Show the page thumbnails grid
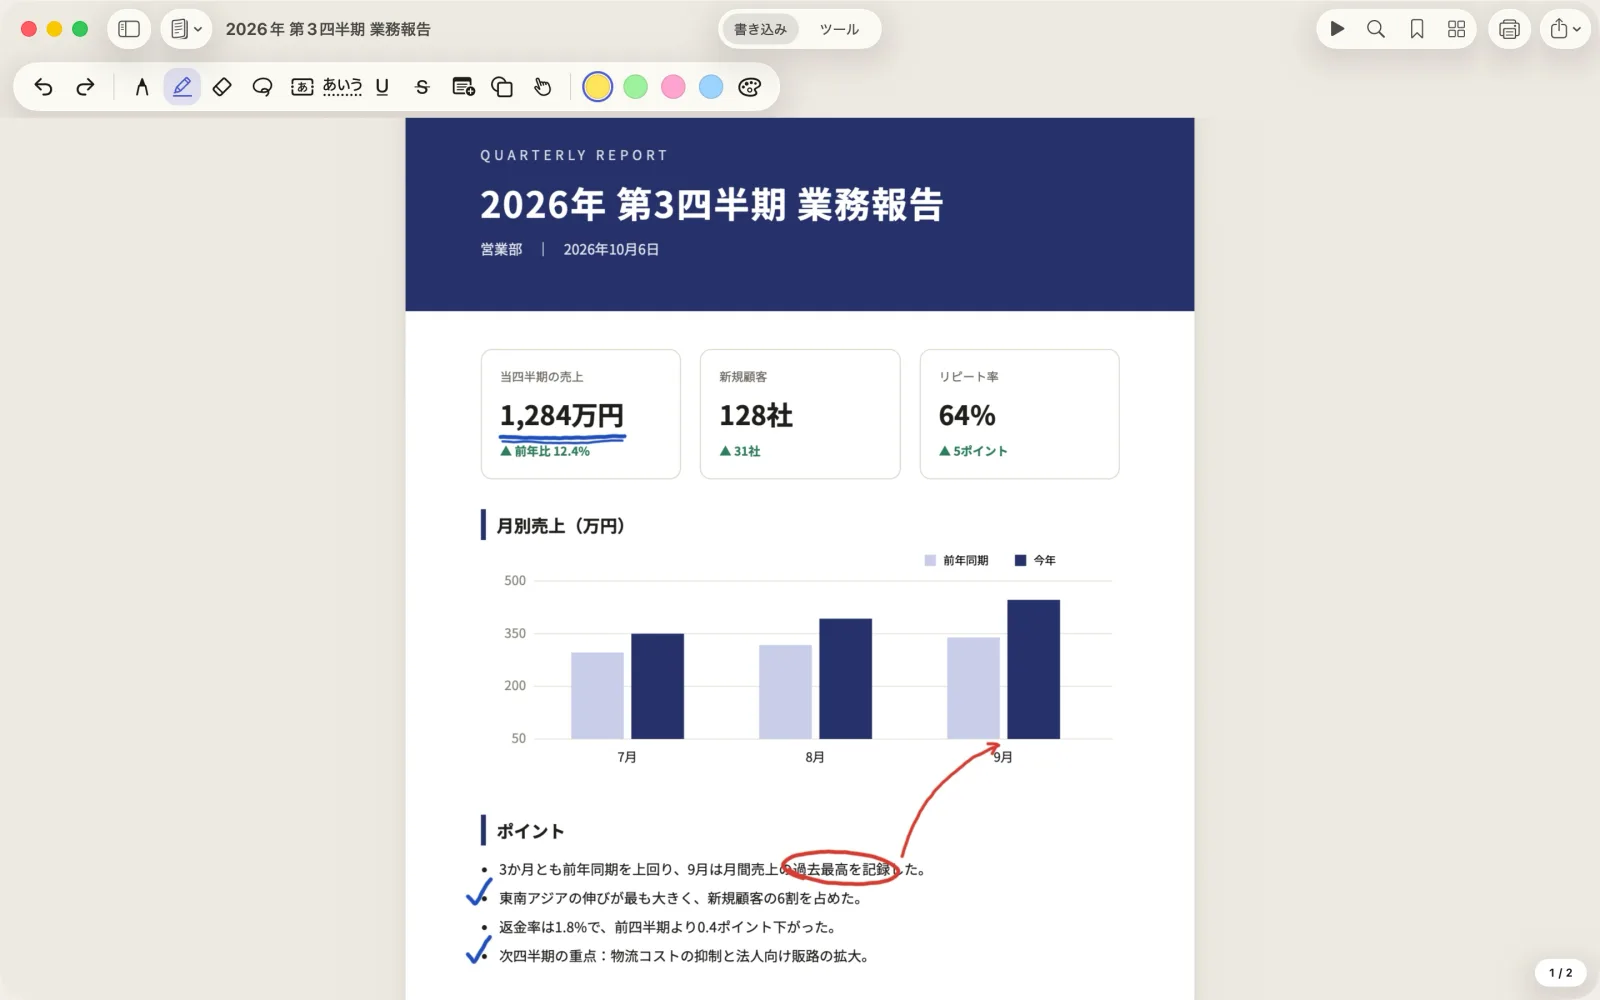Screen dimensions: 1600x1000 1456,29
